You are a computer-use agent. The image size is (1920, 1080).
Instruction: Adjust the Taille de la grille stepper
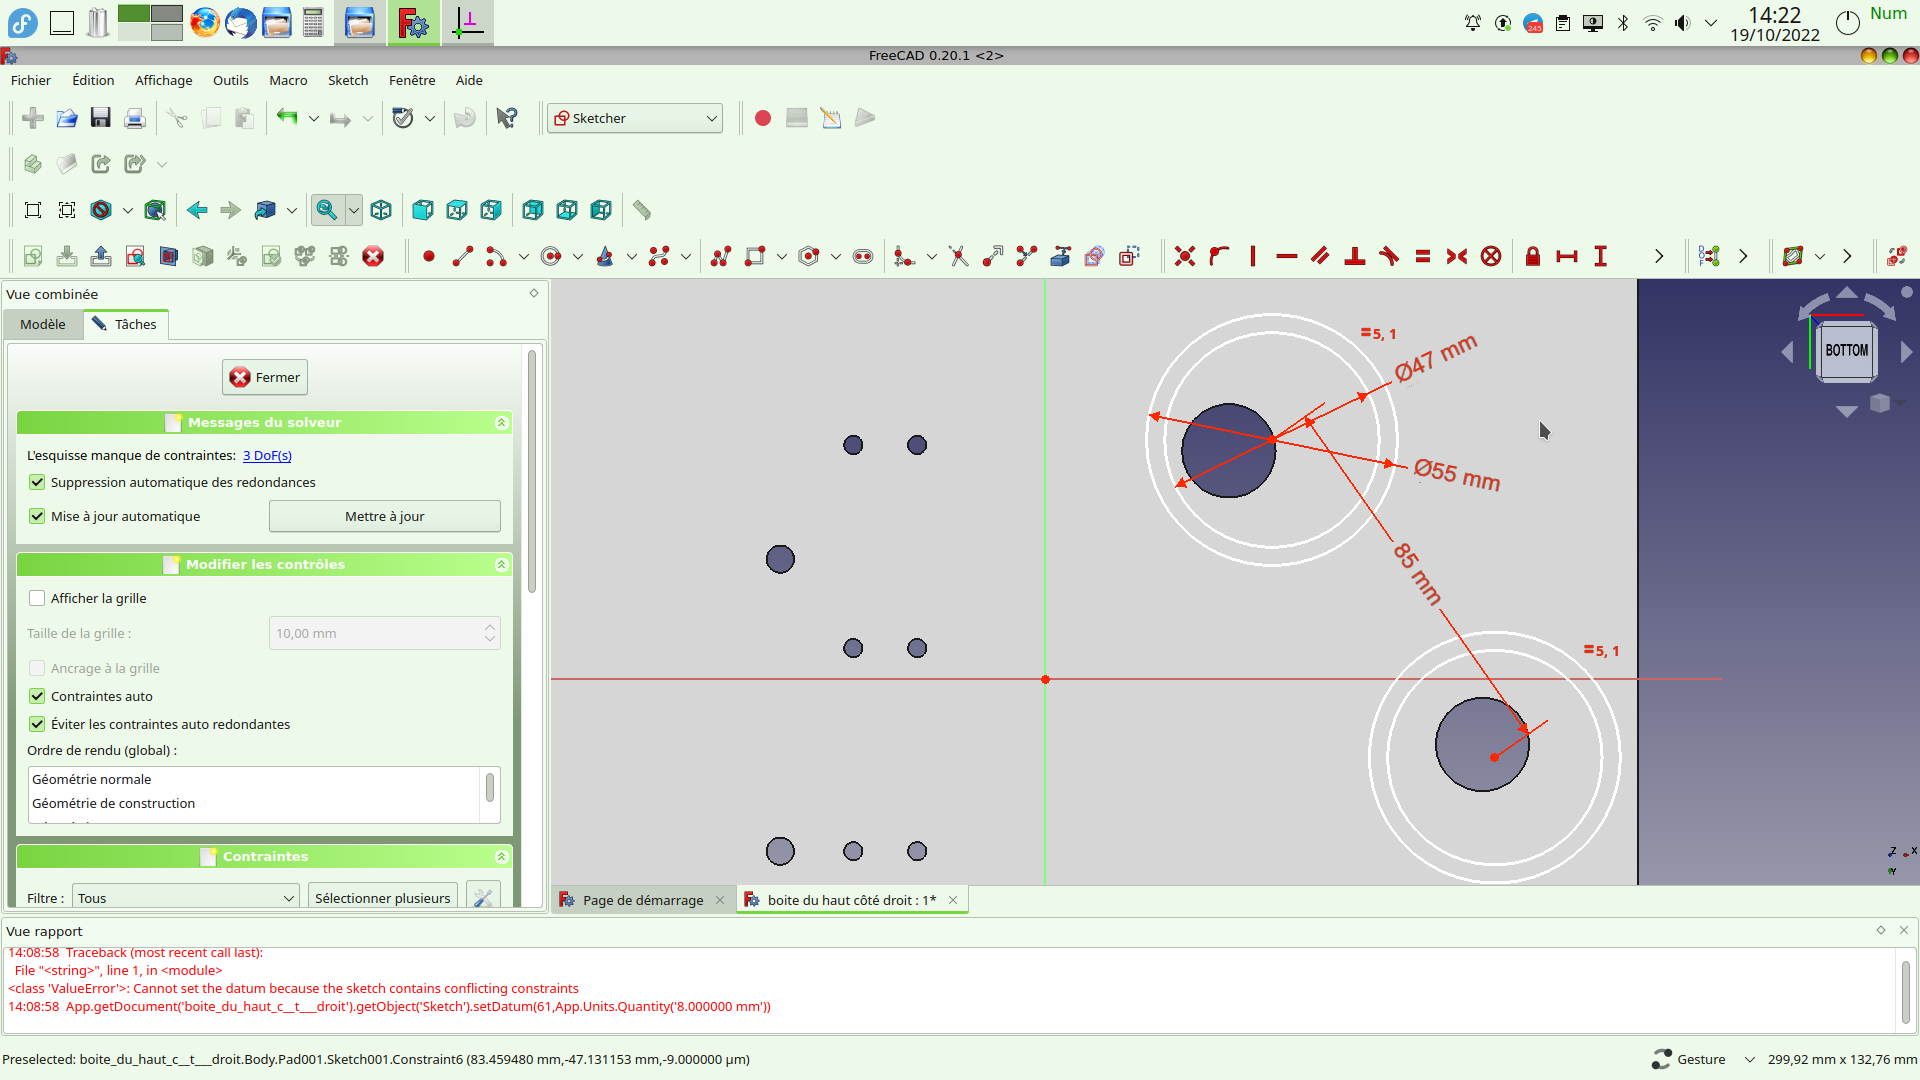click(x=489, y=632)
